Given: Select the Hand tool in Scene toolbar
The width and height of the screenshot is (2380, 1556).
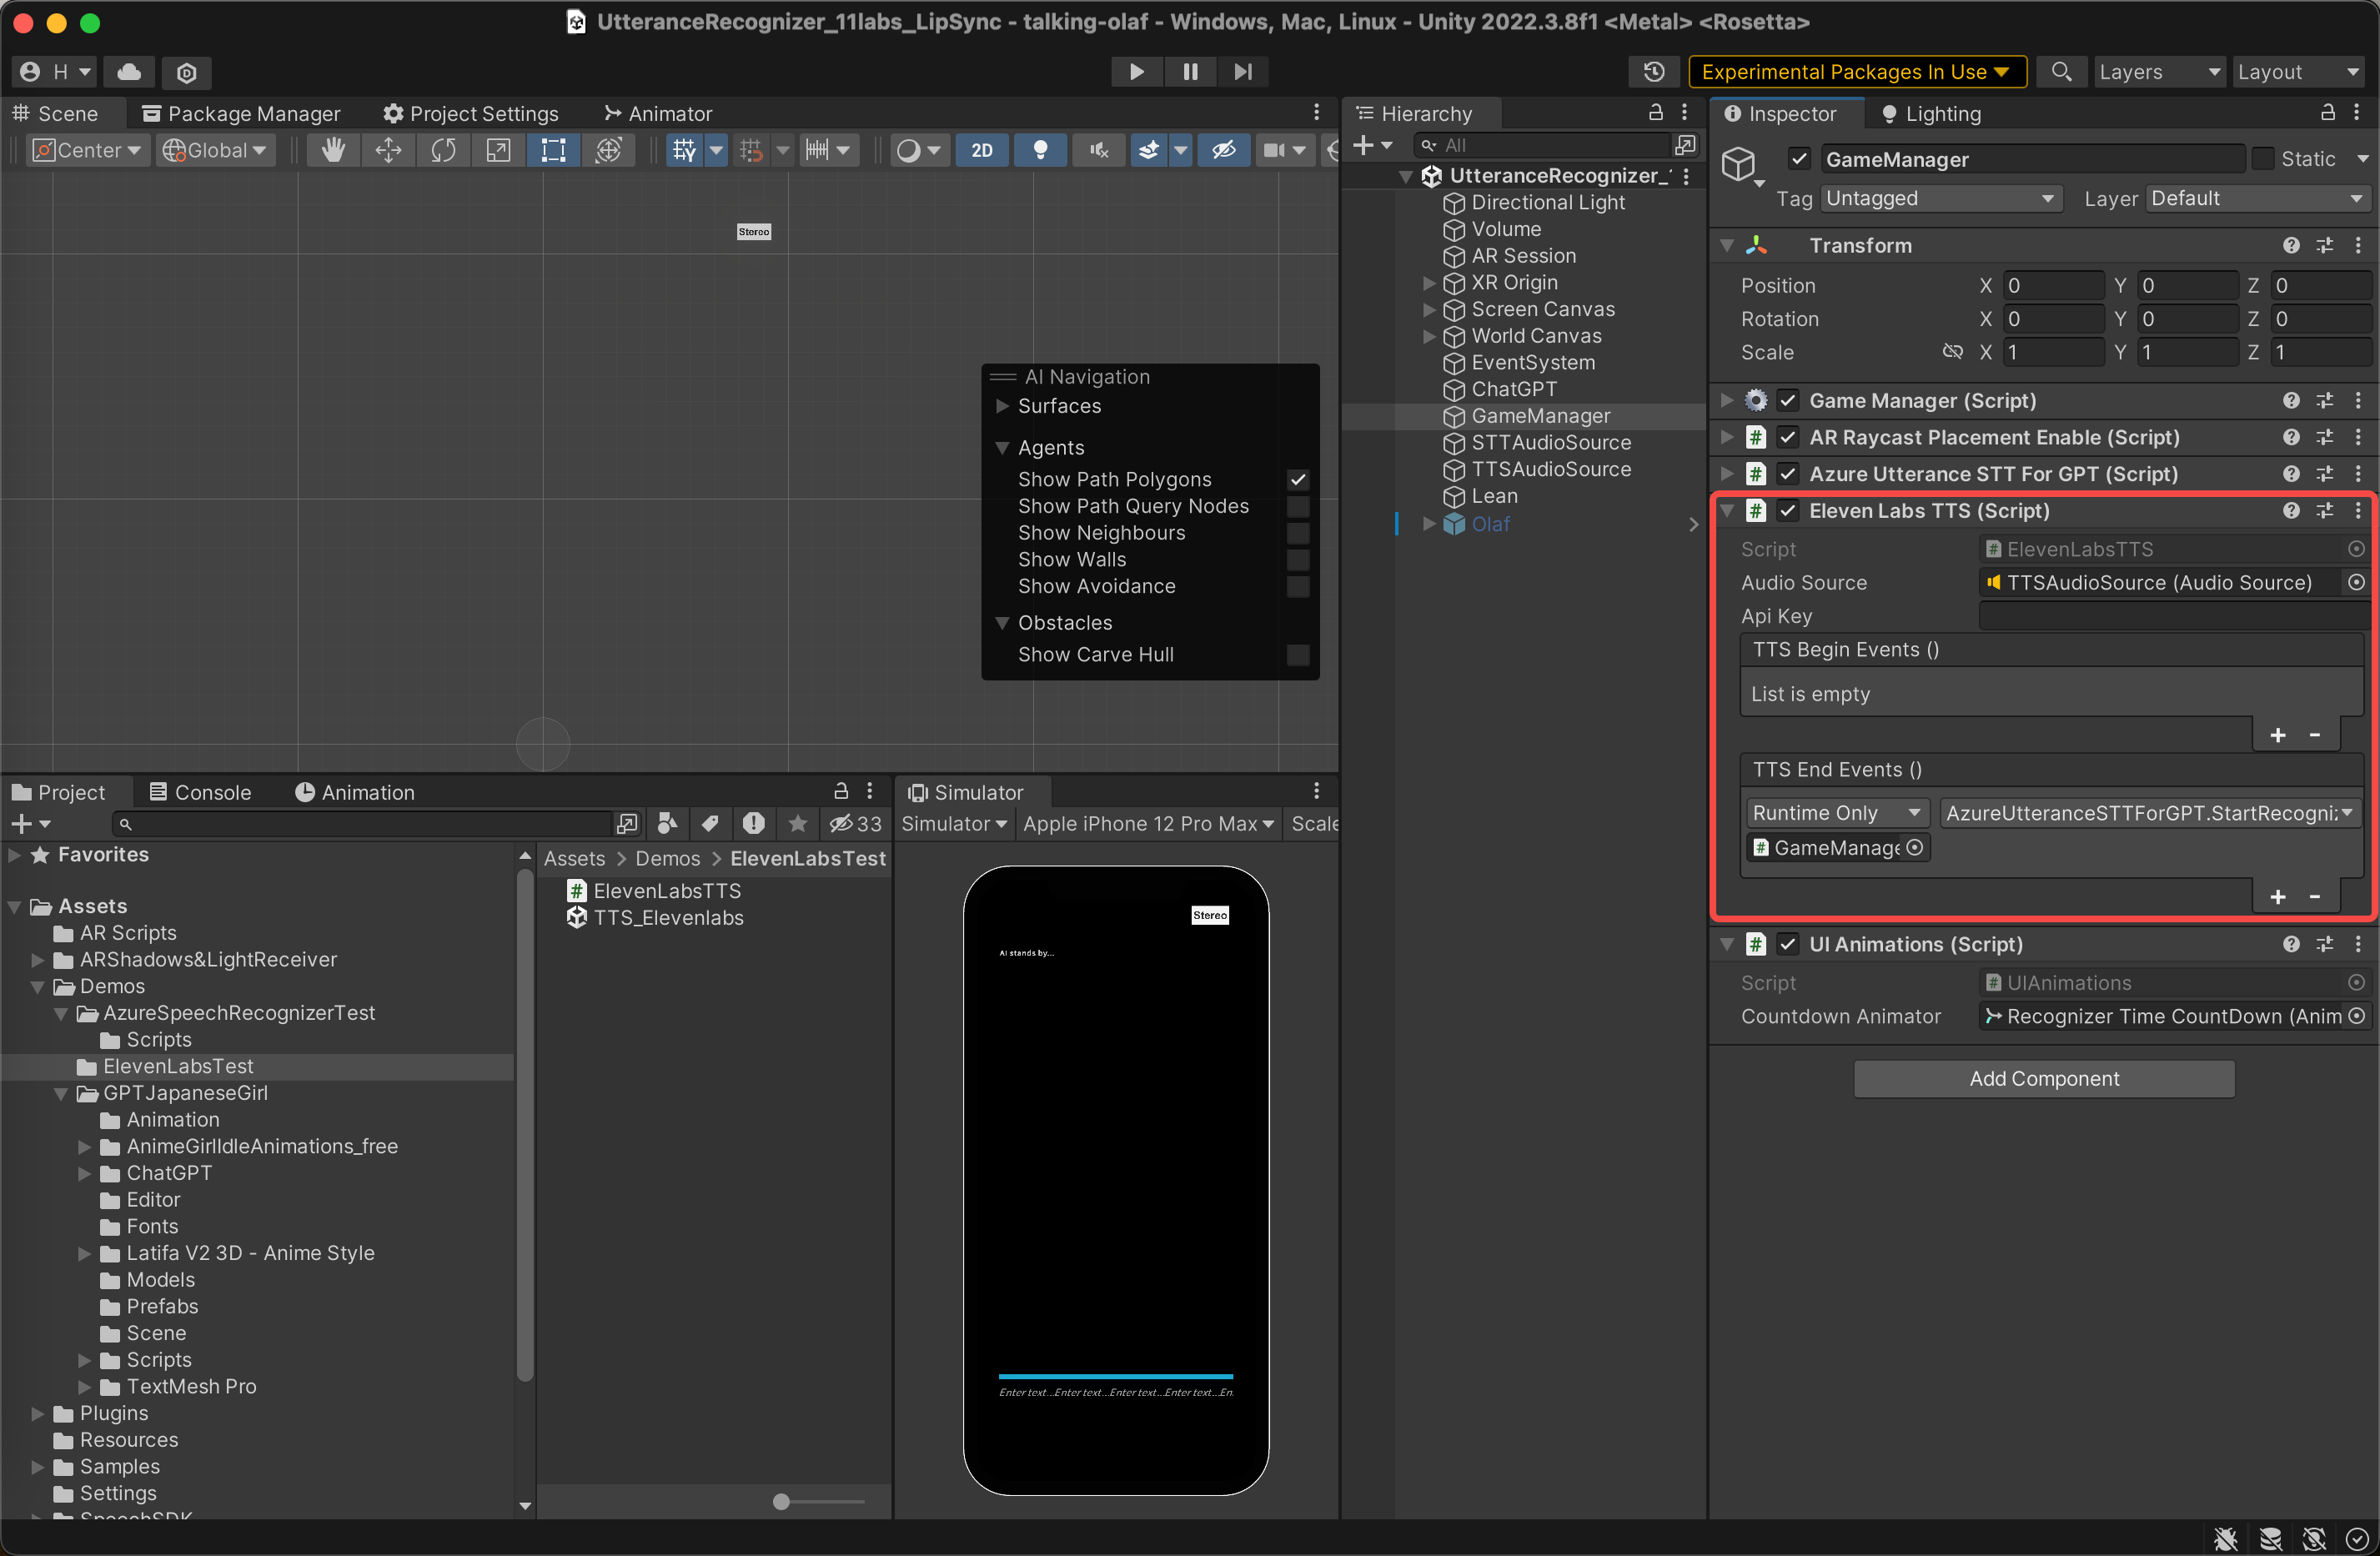Looking at the screenshot, I should click(332, 150).
